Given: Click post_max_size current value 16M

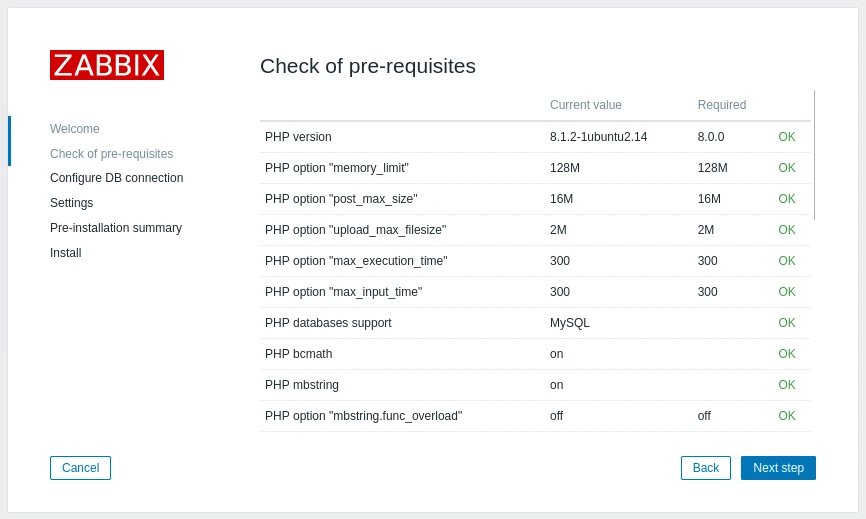Looking at the screenshot, I should (x=562, y=199).
